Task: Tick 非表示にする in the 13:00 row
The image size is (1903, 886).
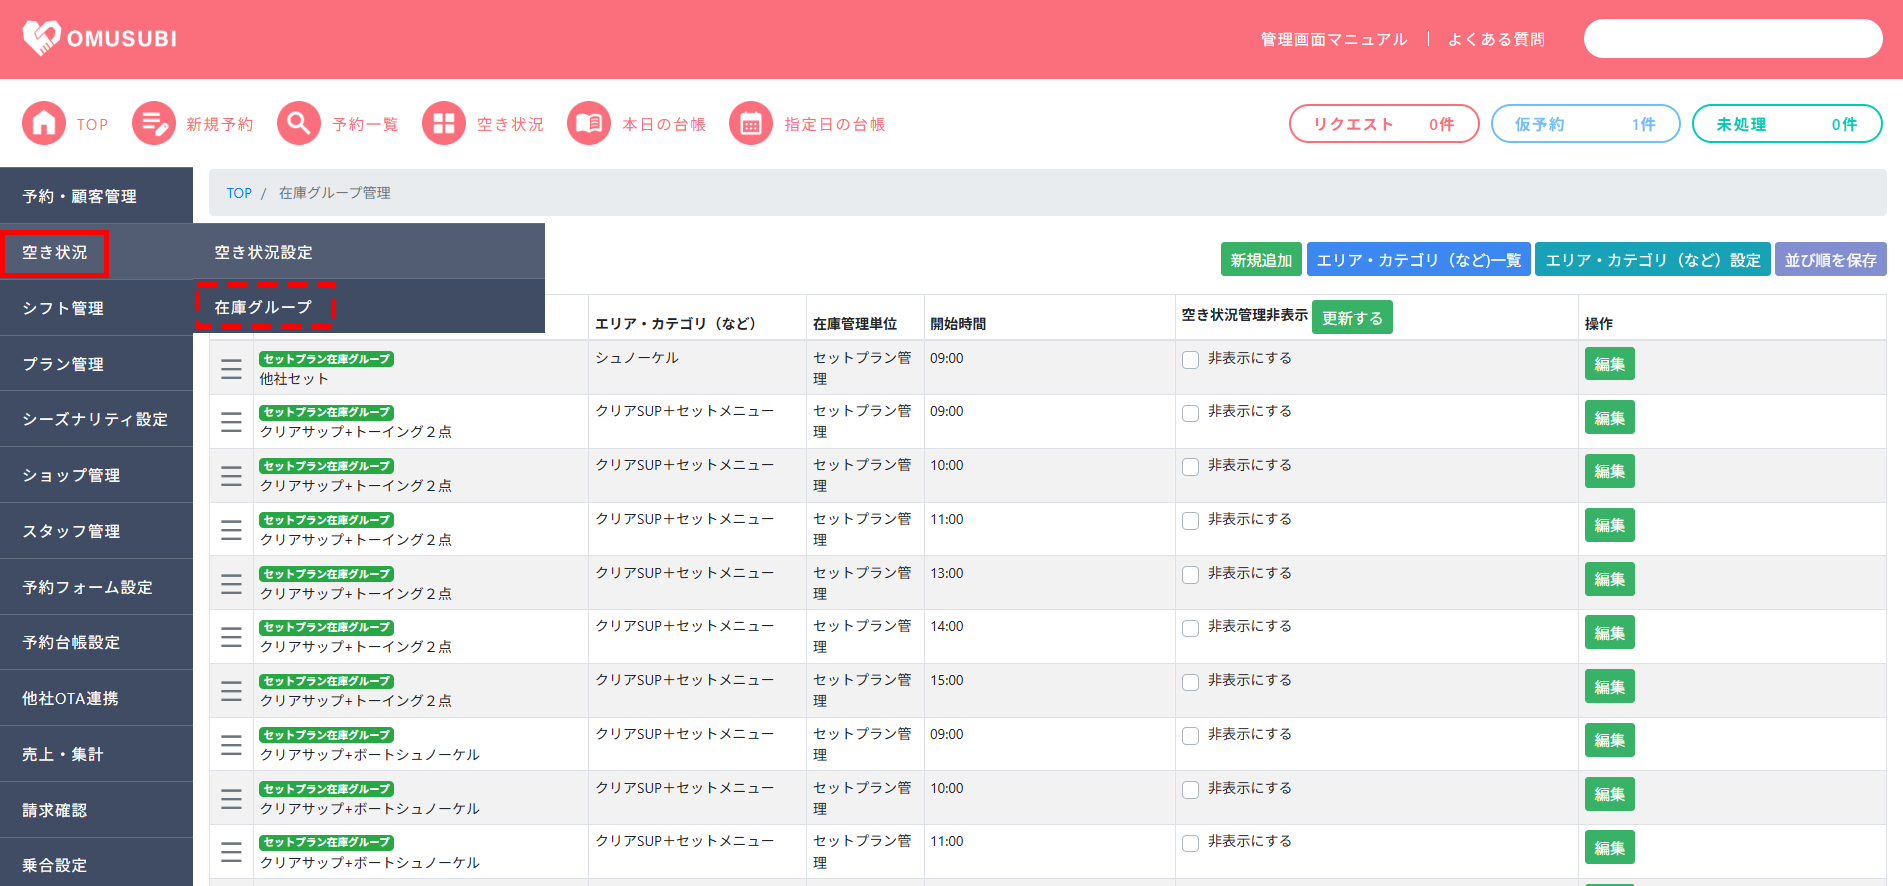Action: click(1190, 575)
